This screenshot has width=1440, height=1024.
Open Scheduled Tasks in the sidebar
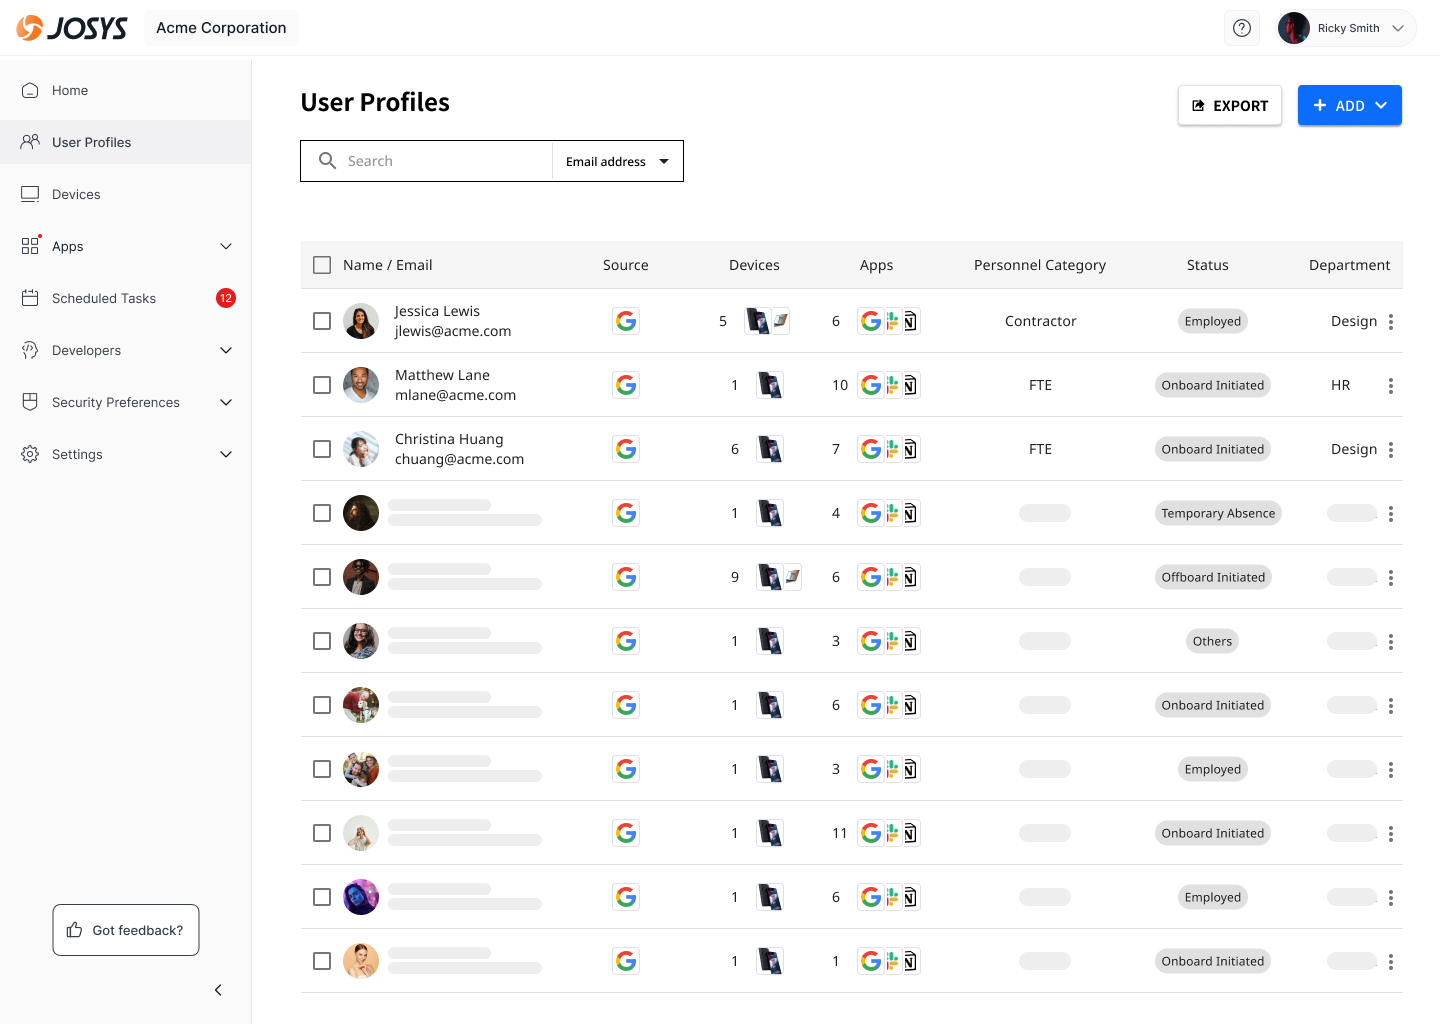pos(104,298)
